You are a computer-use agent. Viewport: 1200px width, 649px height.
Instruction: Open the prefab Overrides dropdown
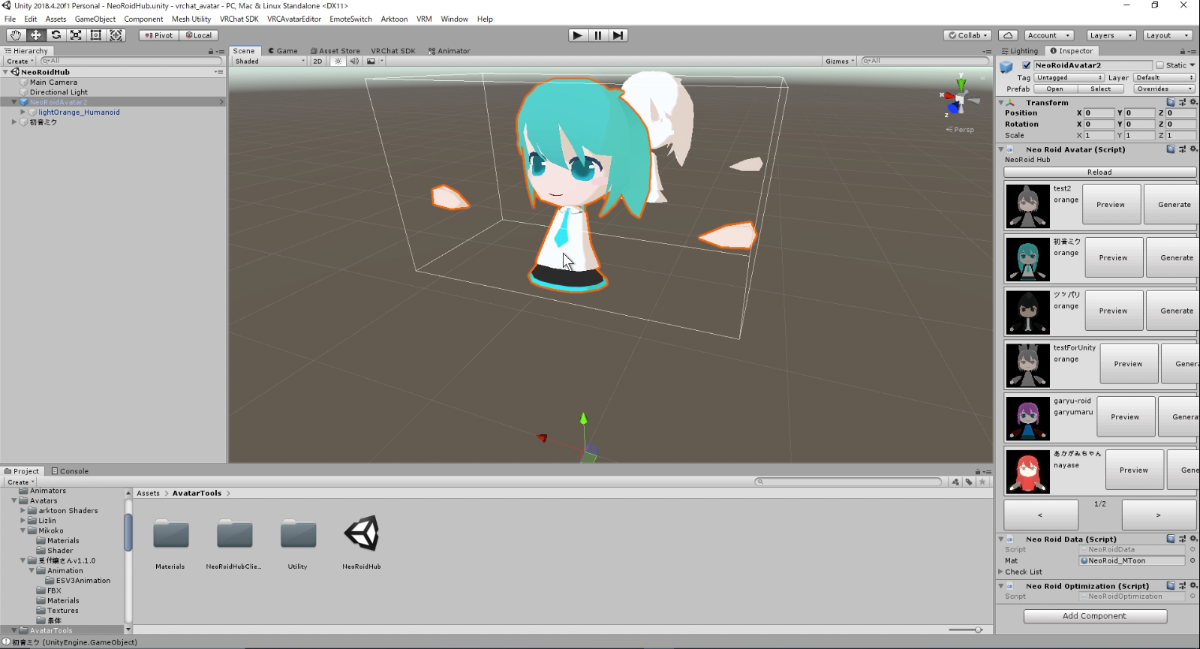[x=1164, y=88]
